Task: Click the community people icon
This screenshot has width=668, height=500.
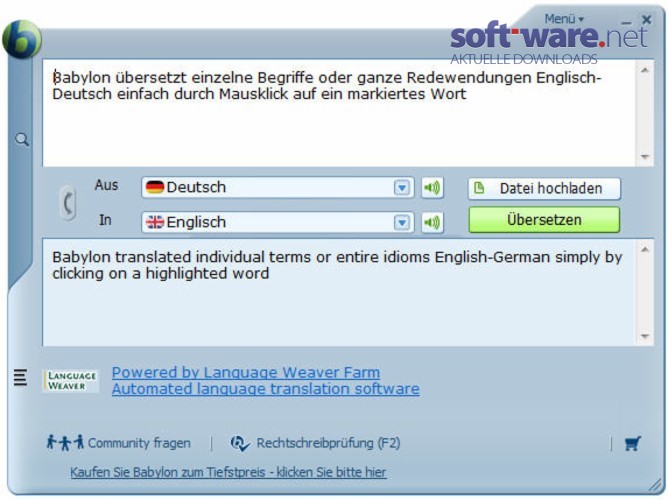Action: click(x=65, y=443)
